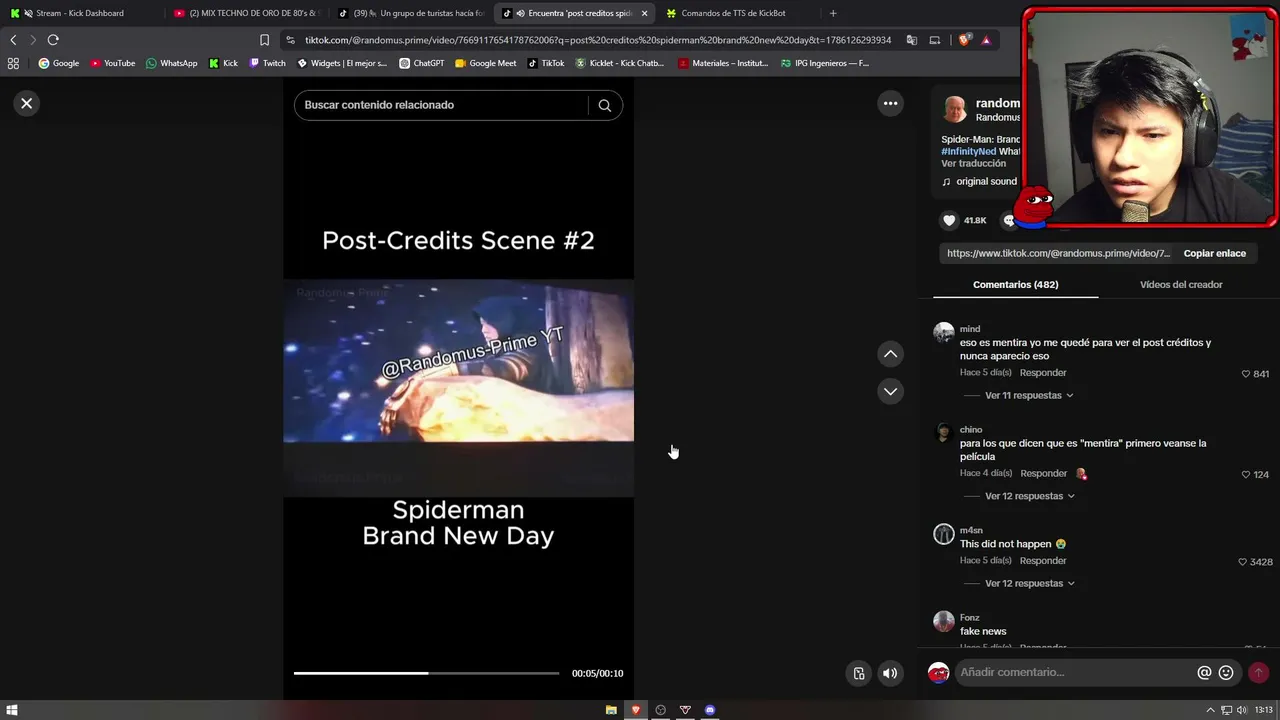1280x720 pixels.
Task: Reload the page in the browser toolbar
Action: tap(53, 40)
